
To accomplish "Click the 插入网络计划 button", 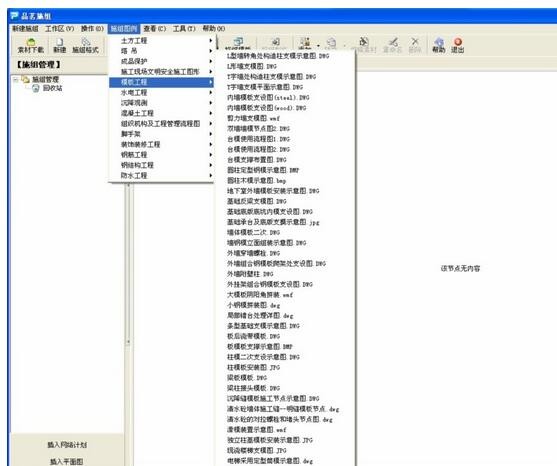I will (x=67, y=445).
